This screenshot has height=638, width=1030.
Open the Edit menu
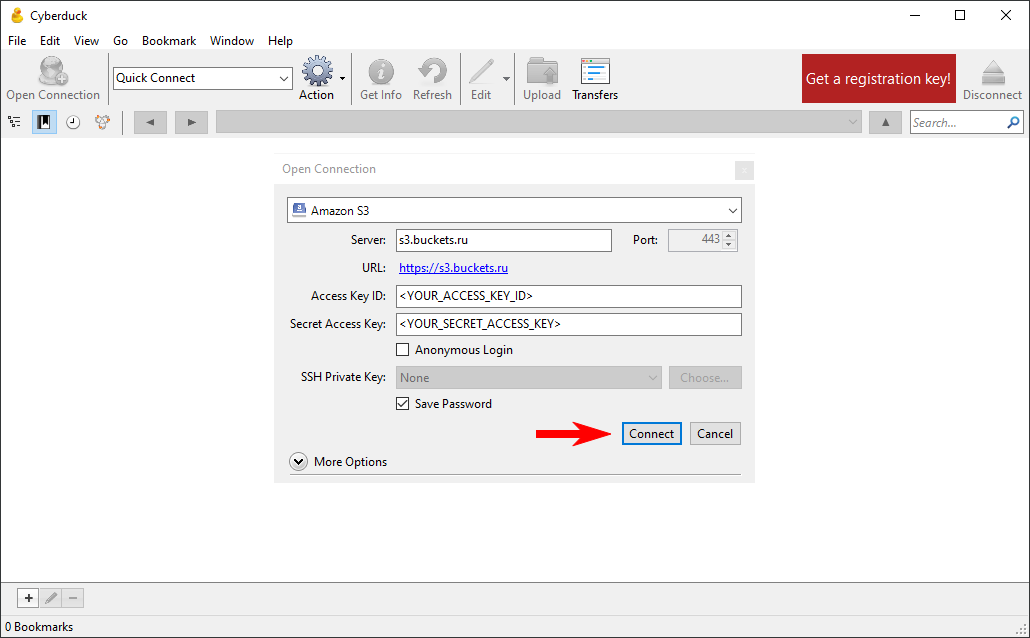tap(50, 41)
